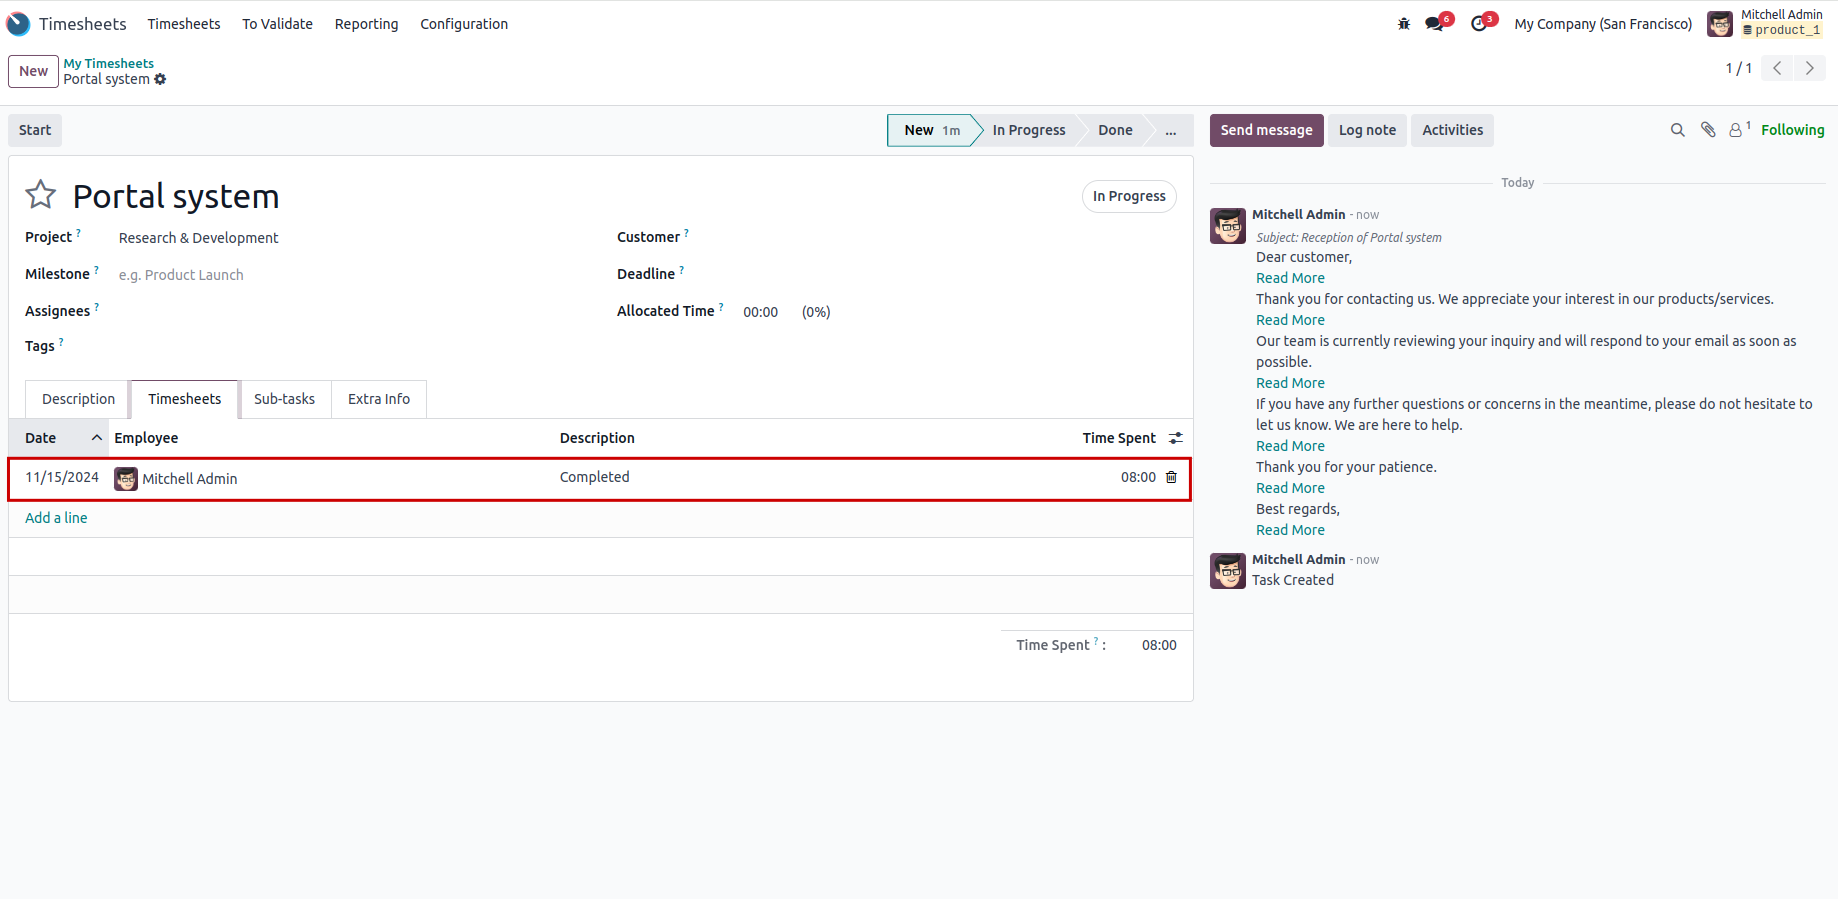
Task: Open the Reporting menu
Action: [366, 24]
